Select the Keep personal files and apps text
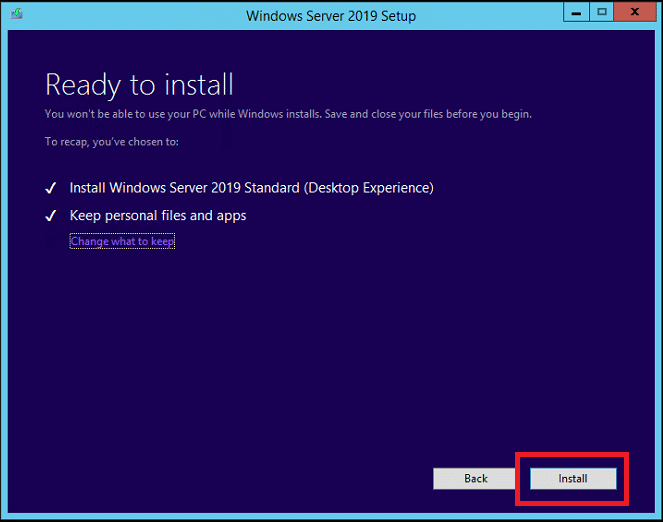The width and height of the screenshot is (663, 522). click(x=158, y=216)
